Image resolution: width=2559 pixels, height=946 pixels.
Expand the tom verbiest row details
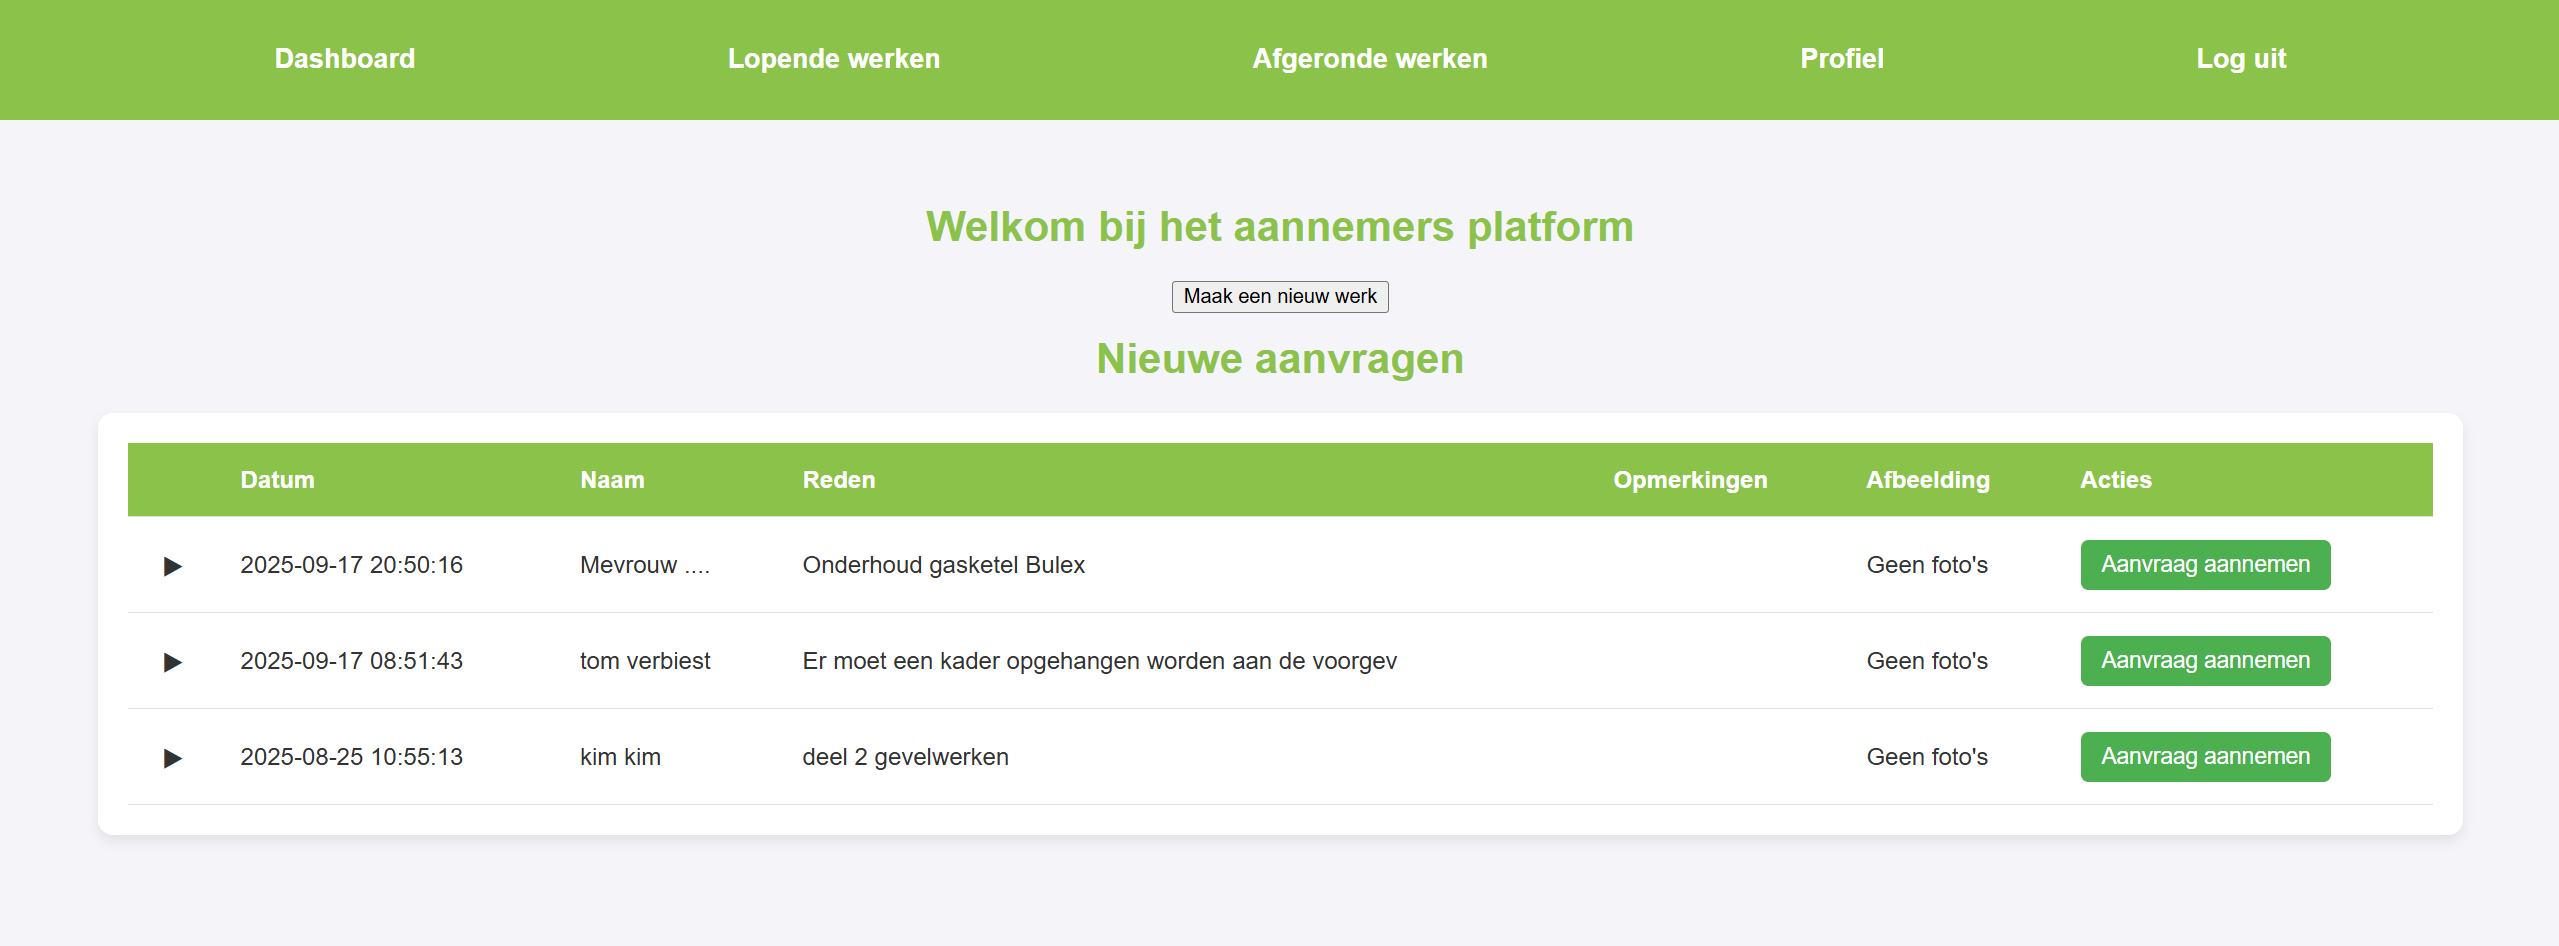point(173,662)
